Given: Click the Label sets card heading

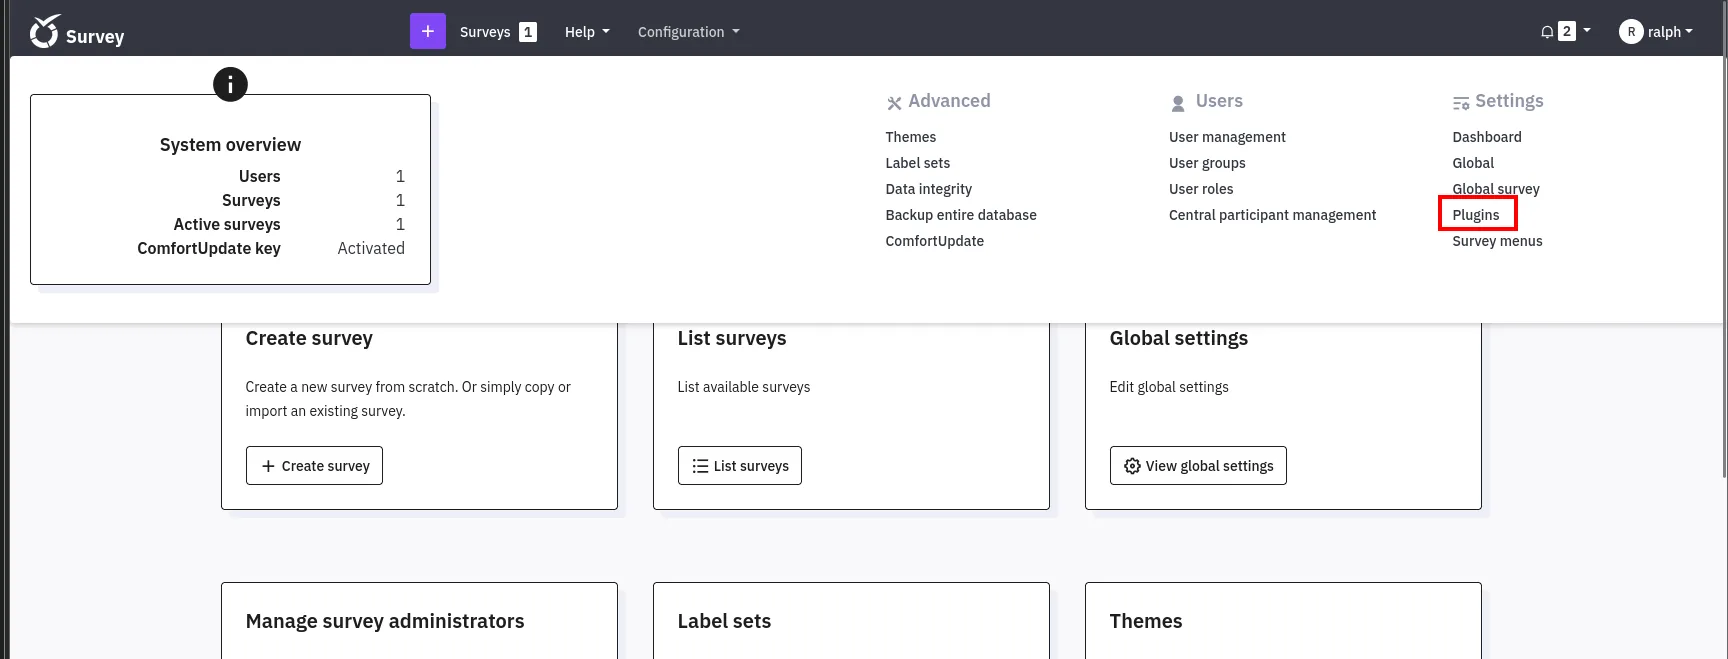Looking at the screenshot, I should coord(724,621).
